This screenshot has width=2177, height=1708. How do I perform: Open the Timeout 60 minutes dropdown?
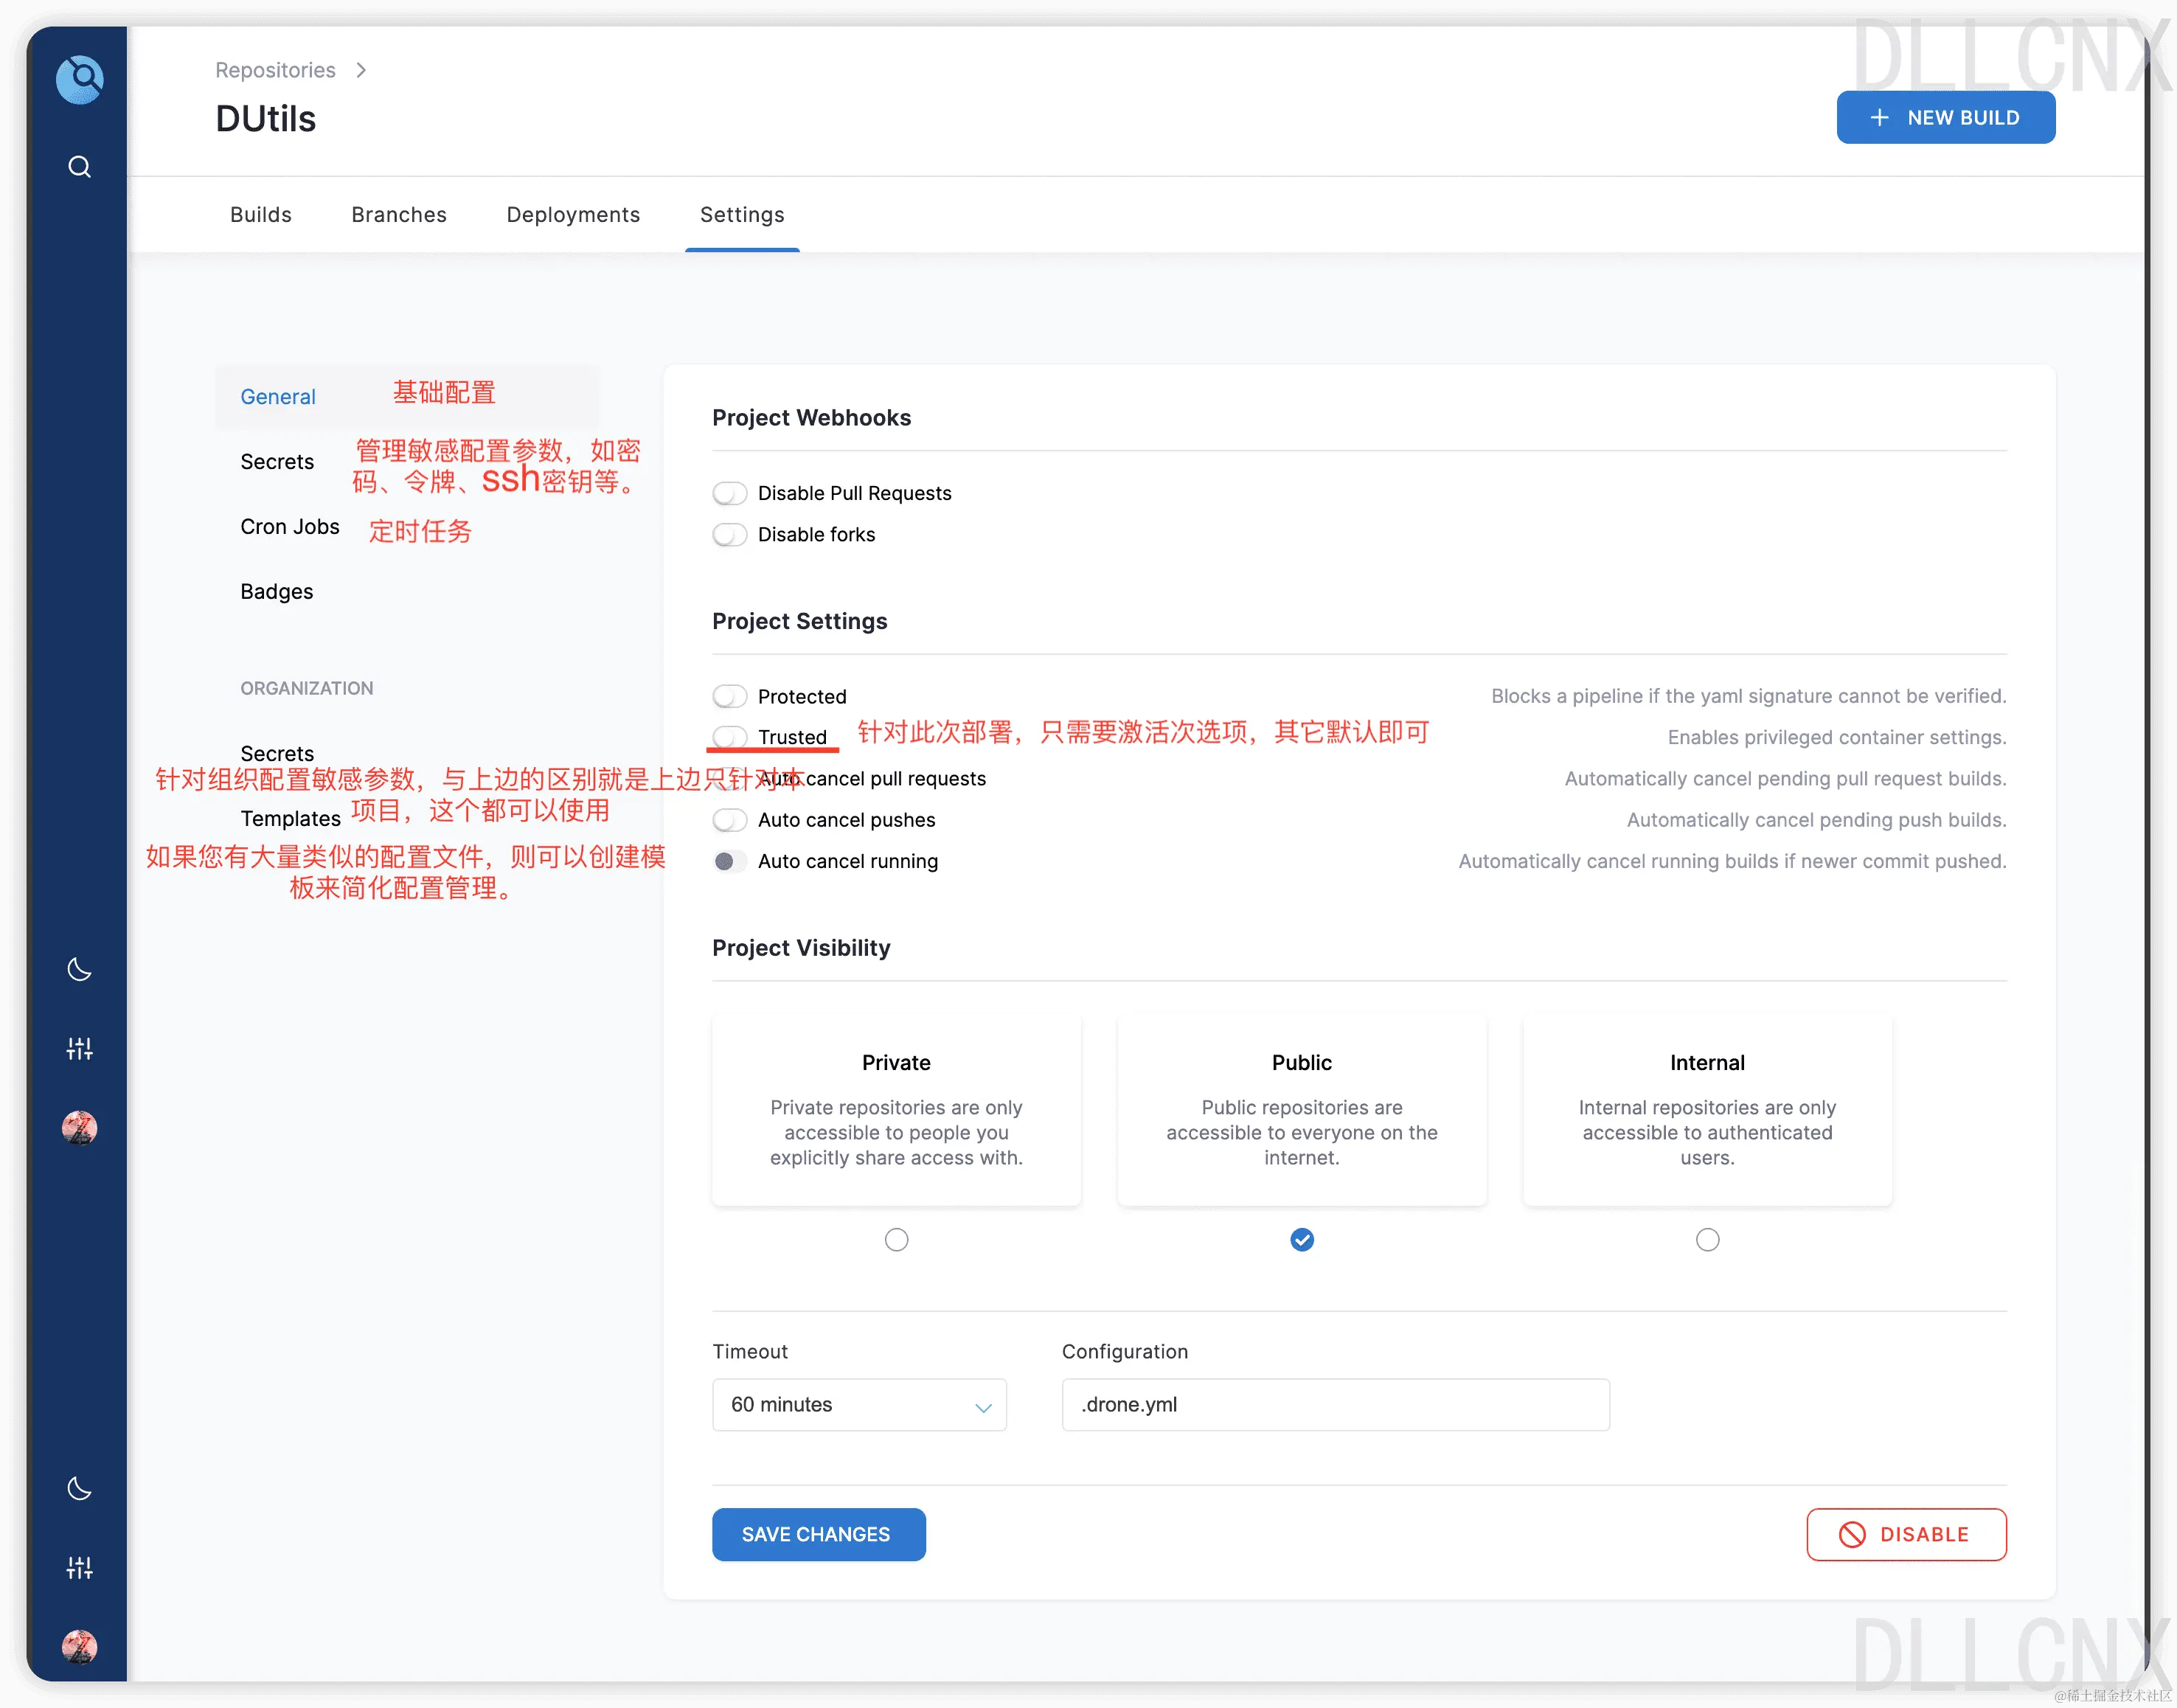click(859, 1405)
